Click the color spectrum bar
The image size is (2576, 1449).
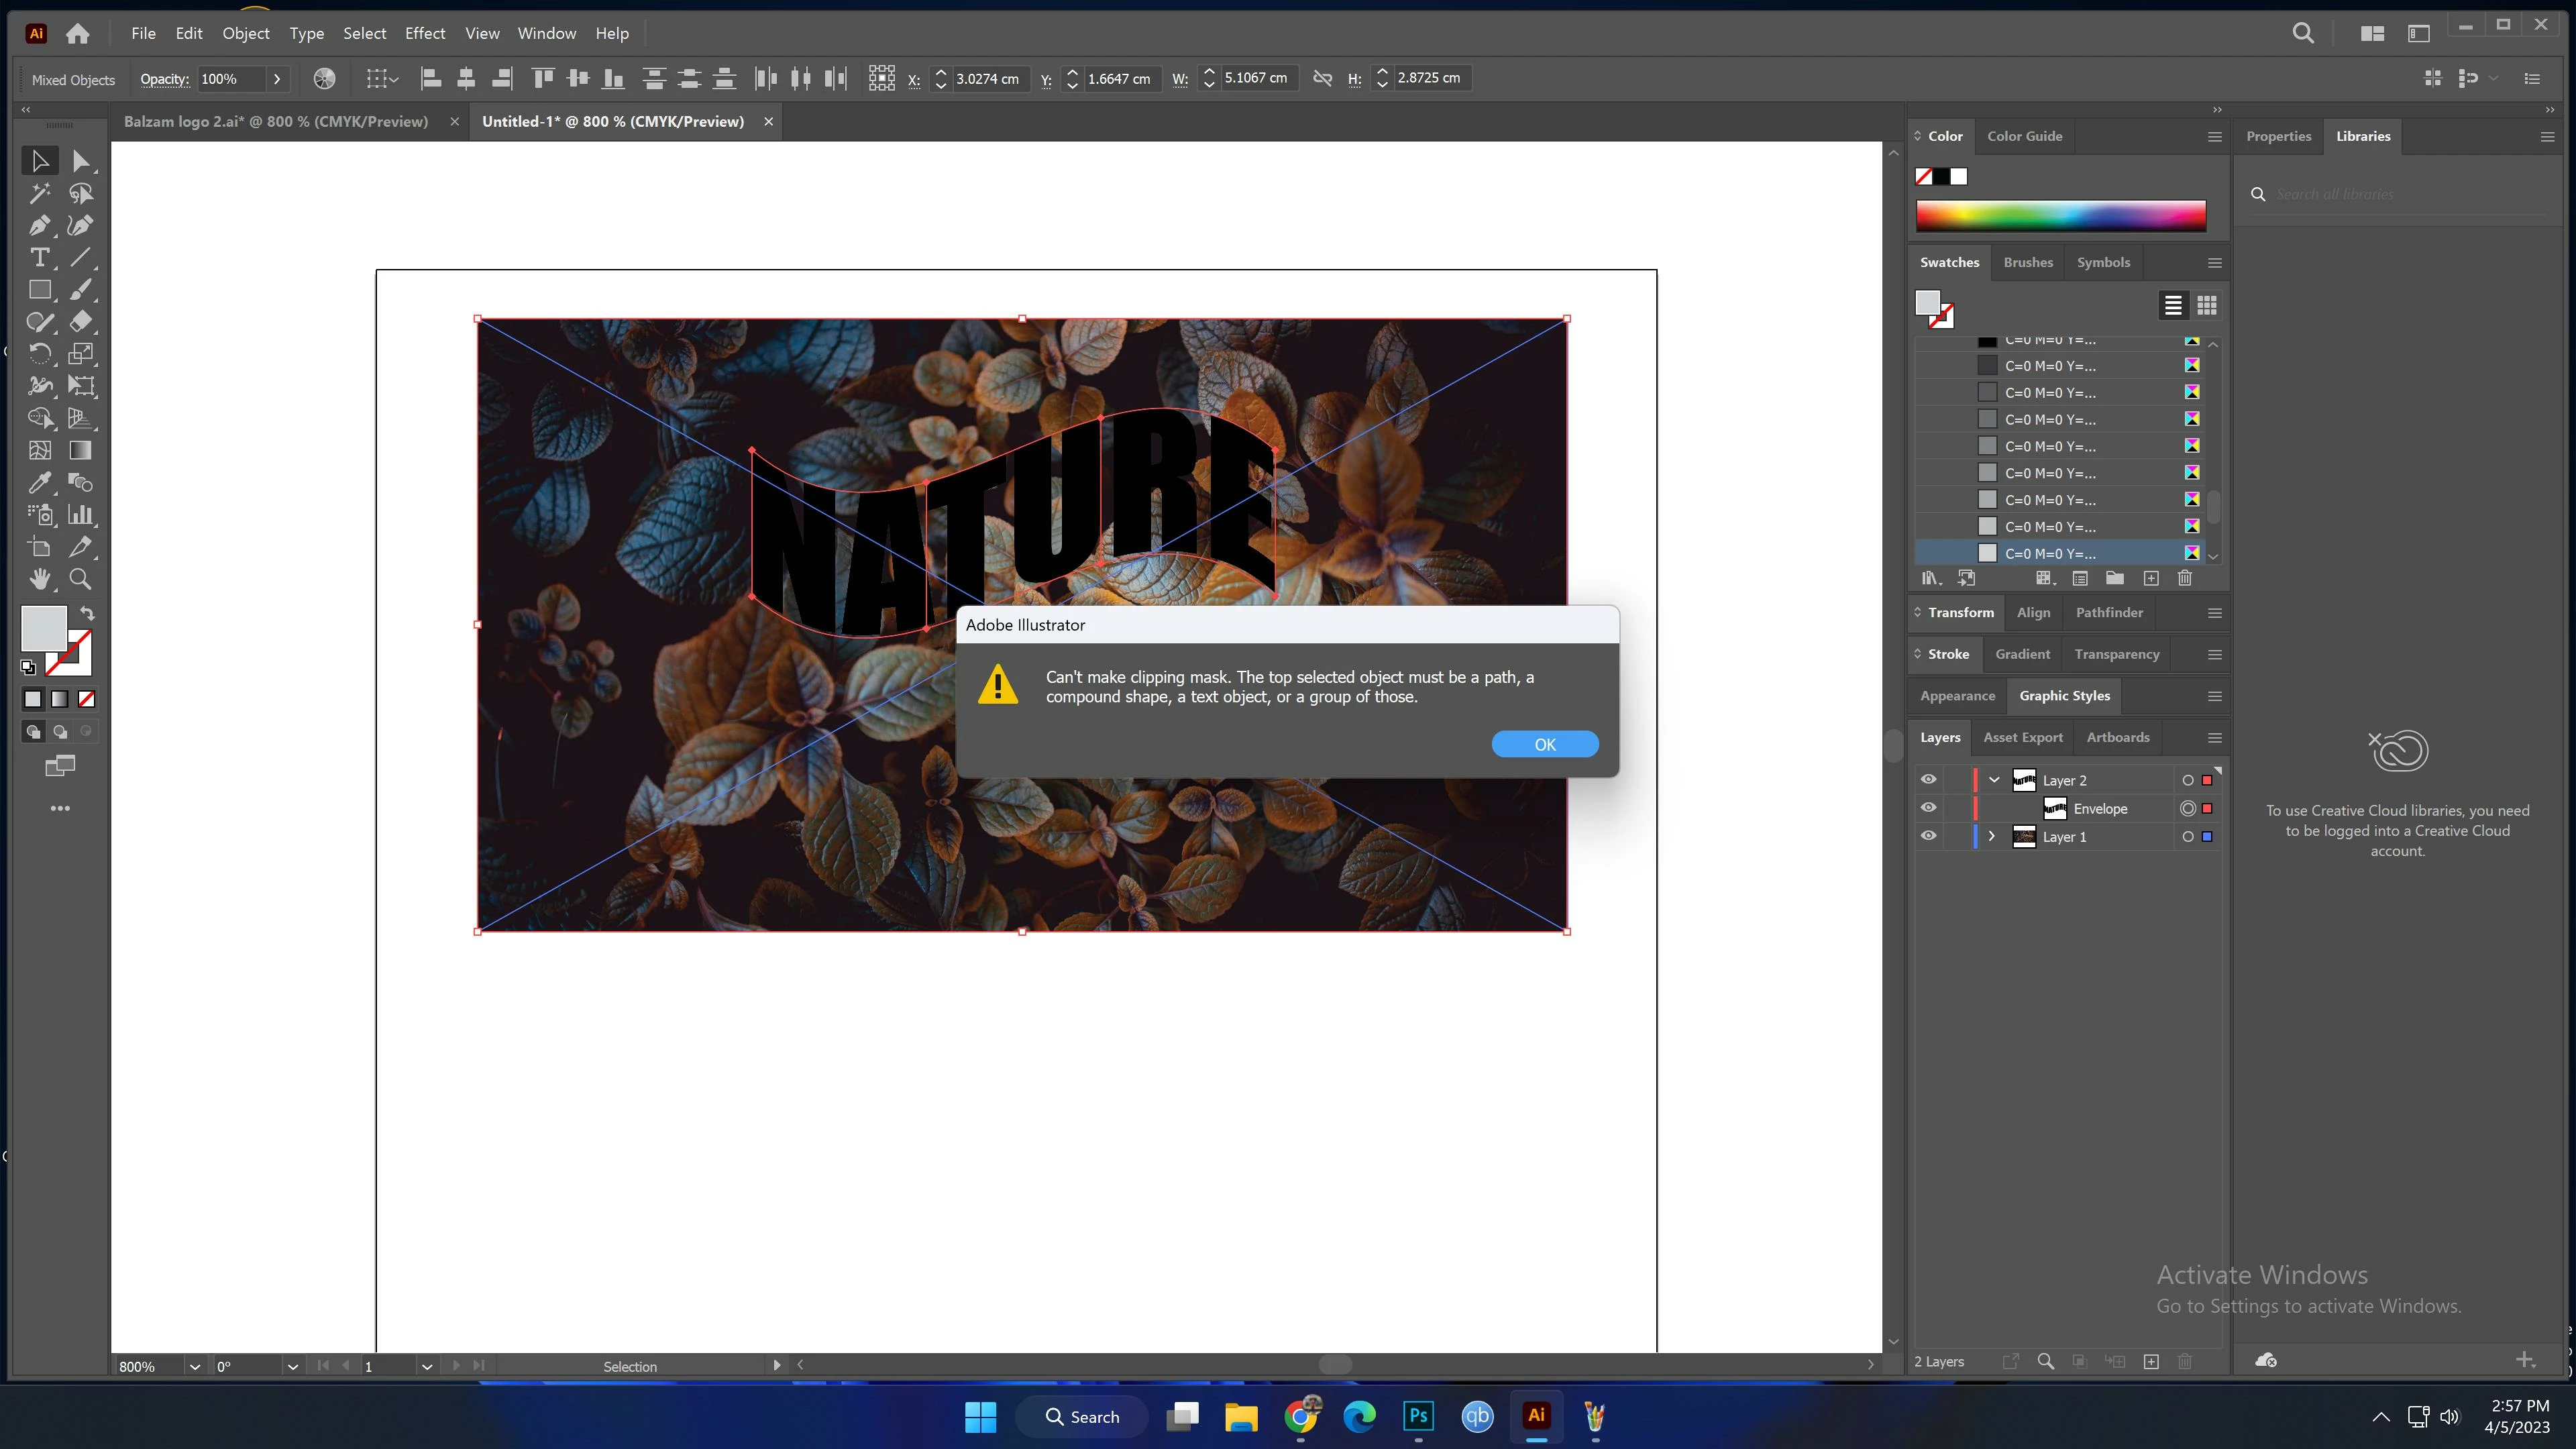(2060, 215)
